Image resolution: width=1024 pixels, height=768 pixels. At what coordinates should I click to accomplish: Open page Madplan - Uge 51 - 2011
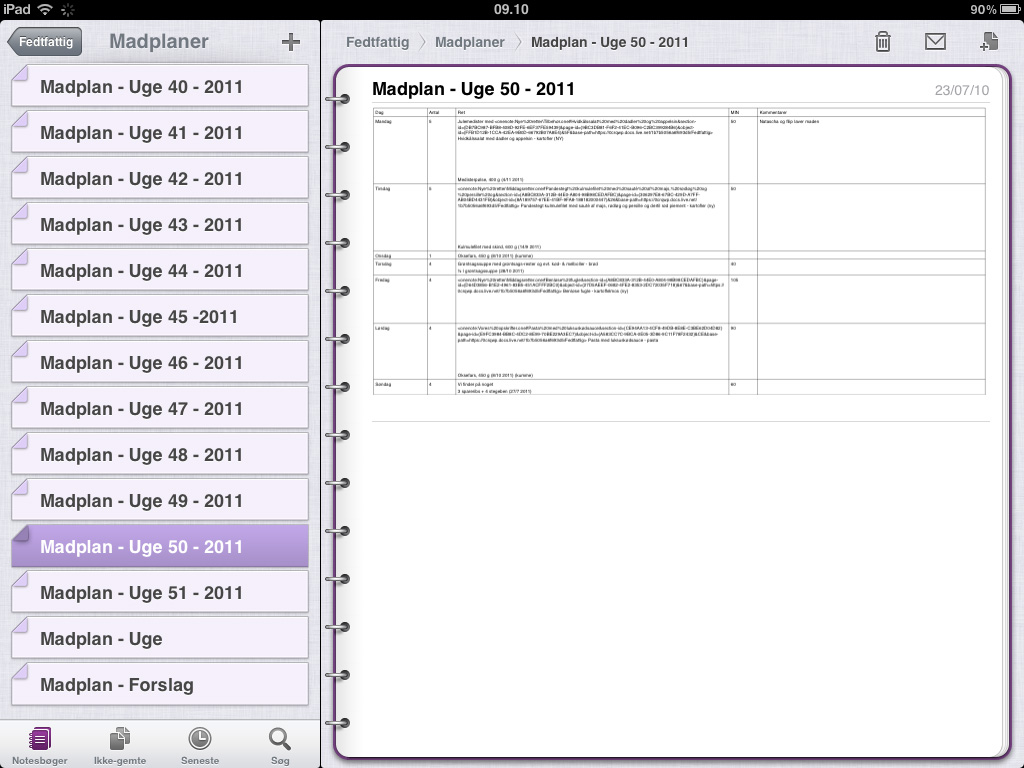(160, 592)
